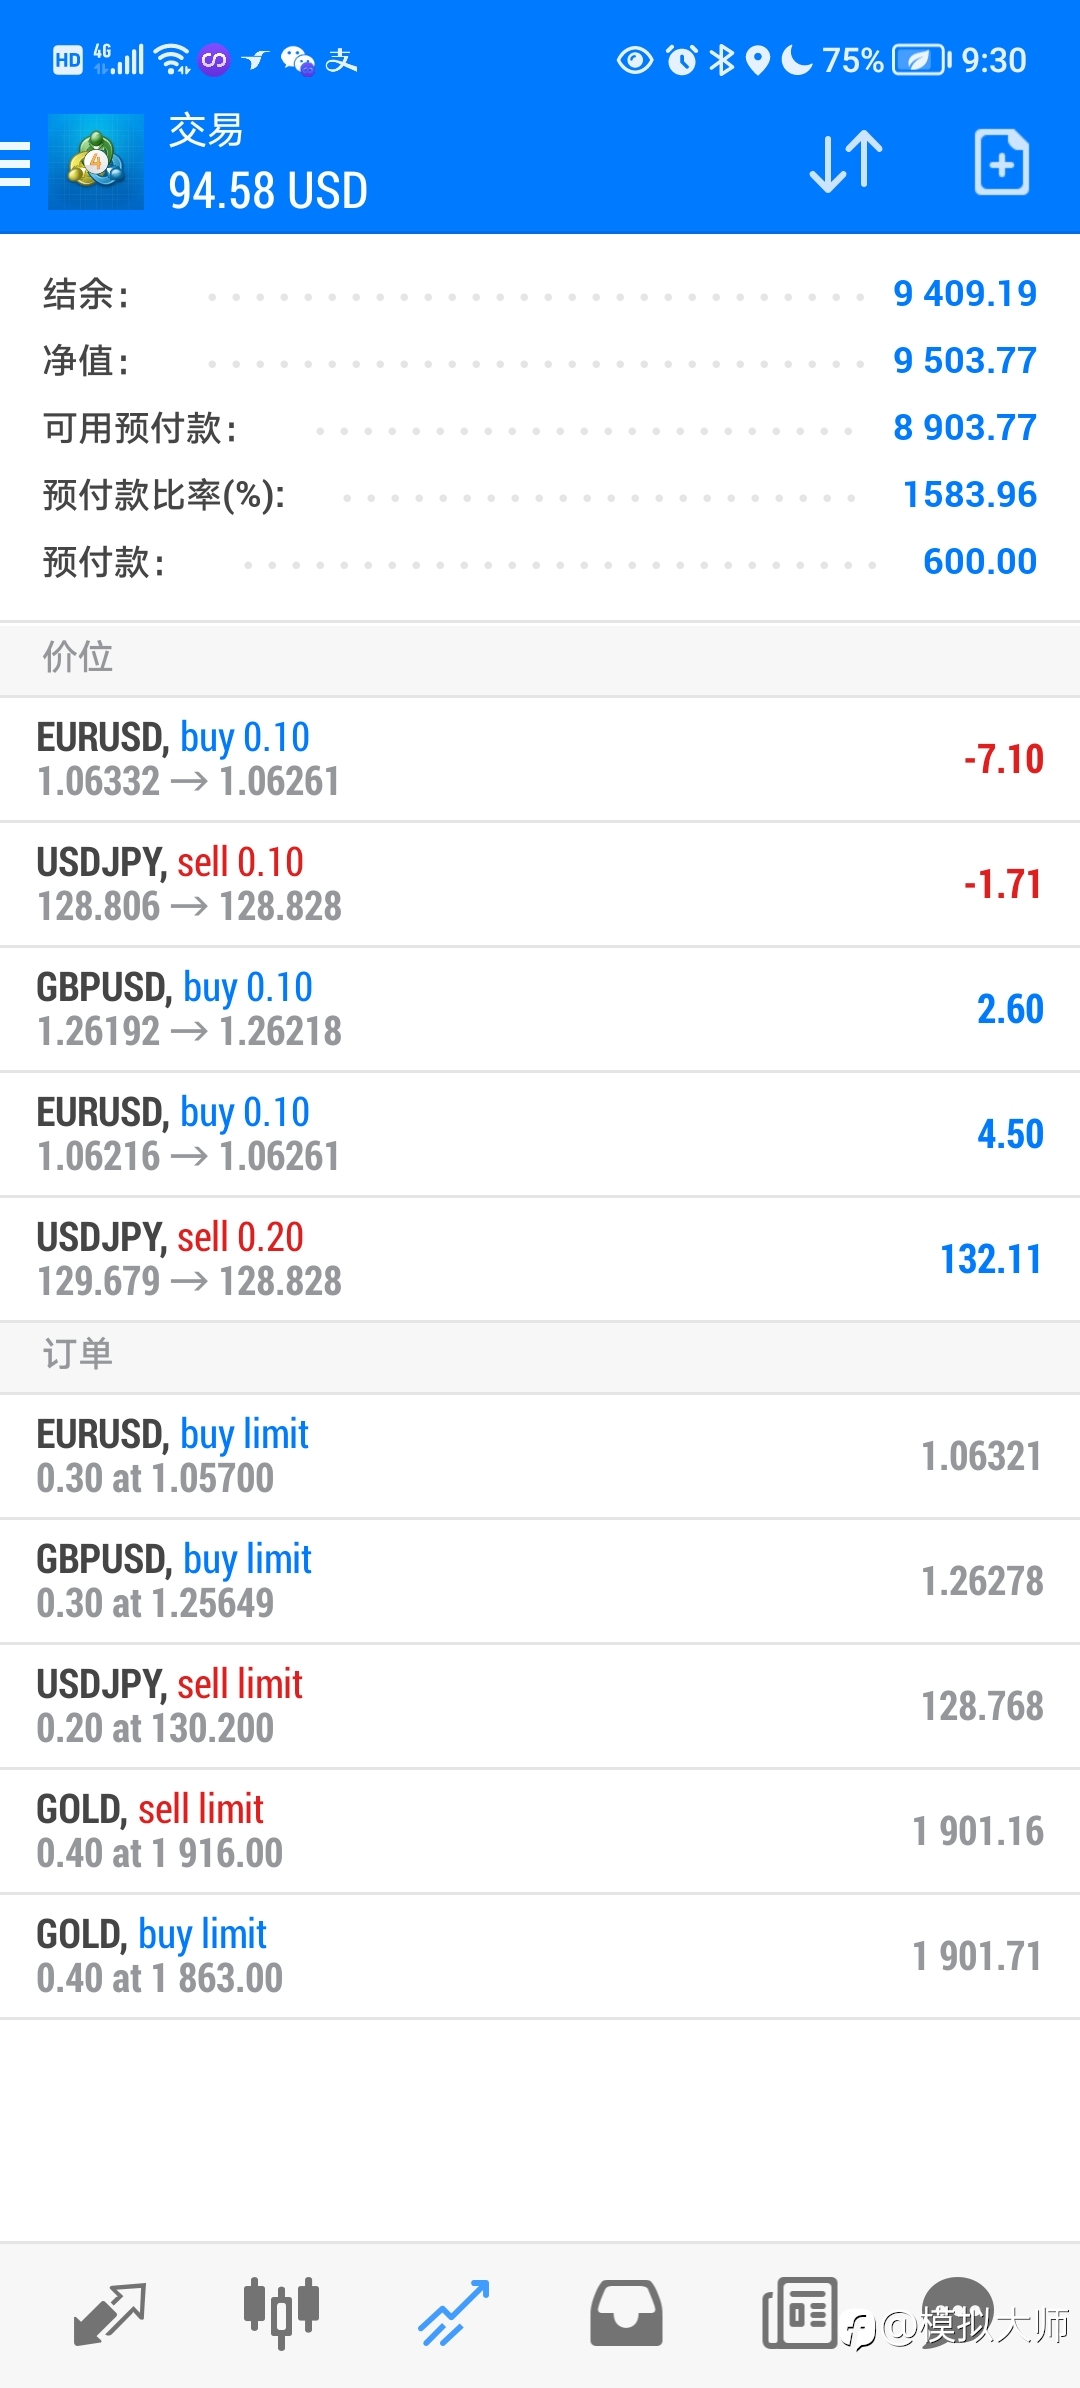Tap the MetaTrader app logo
Viewport: 1080px width, 2388px height.
(96, 162)
